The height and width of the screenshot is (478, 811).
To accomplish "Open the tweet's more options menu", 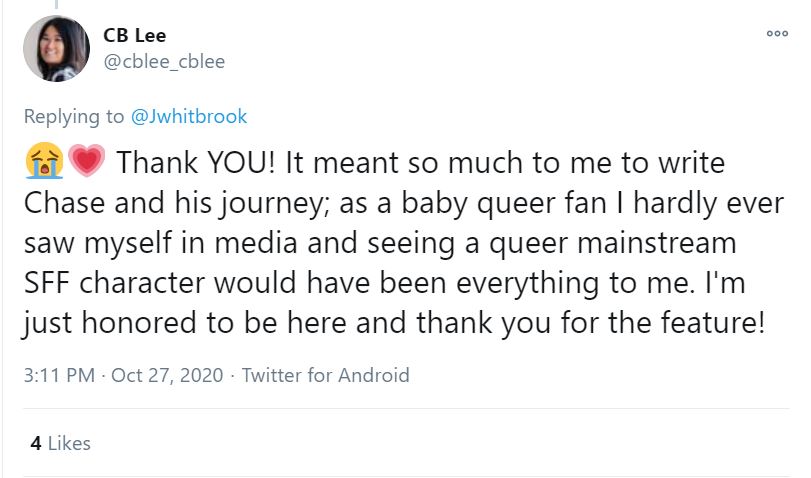I will [x=777, y=33].
